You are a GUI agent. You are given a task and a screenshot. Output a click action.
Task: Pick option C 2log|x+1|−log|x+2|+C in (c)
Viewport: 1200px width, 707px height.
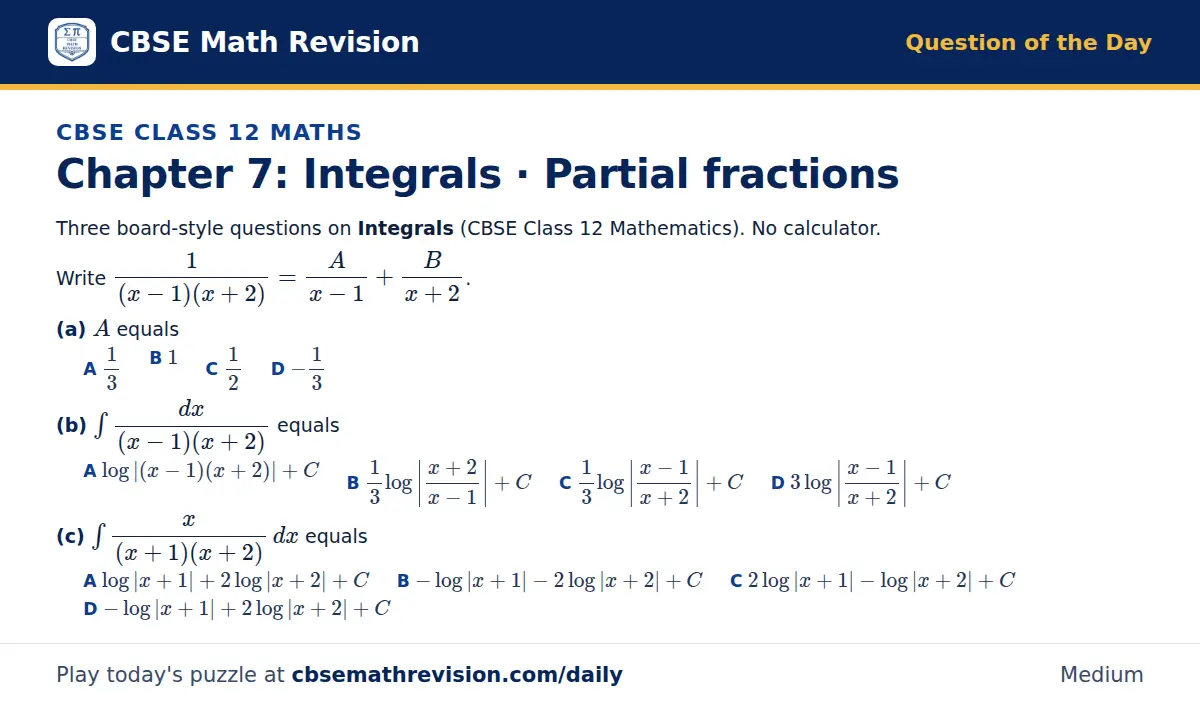[873, 581]
